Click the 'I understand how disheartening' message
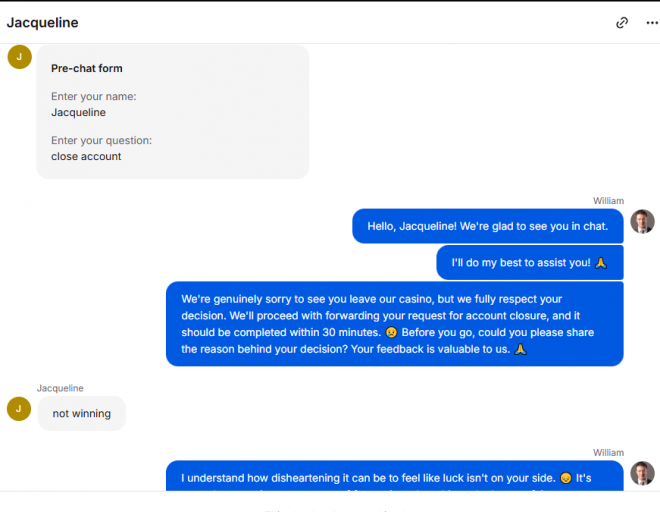The height and width of the screenshot is (512, 660). coord(394,476)
